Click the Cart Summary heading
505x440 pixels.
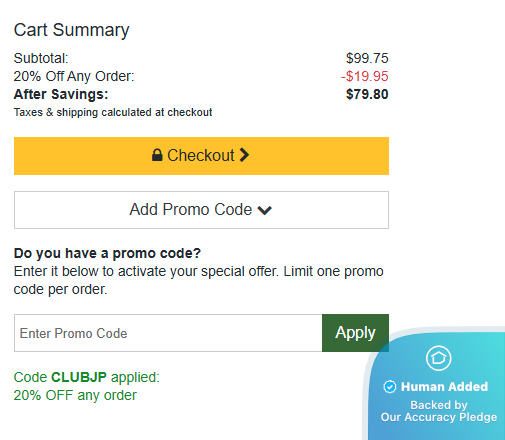pos(71,30)
